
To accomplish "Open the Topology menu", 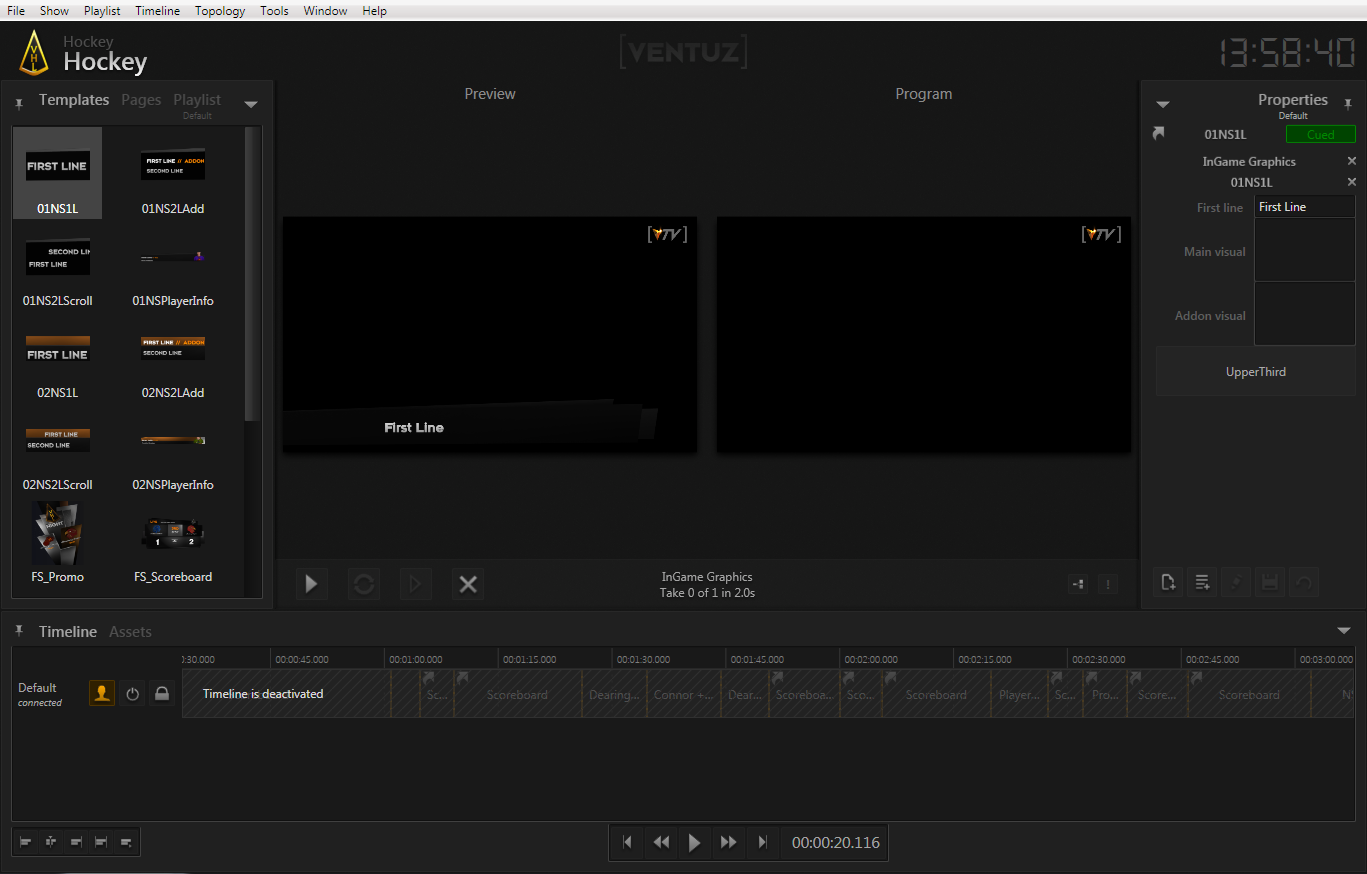I will click(x=220, y=11).
